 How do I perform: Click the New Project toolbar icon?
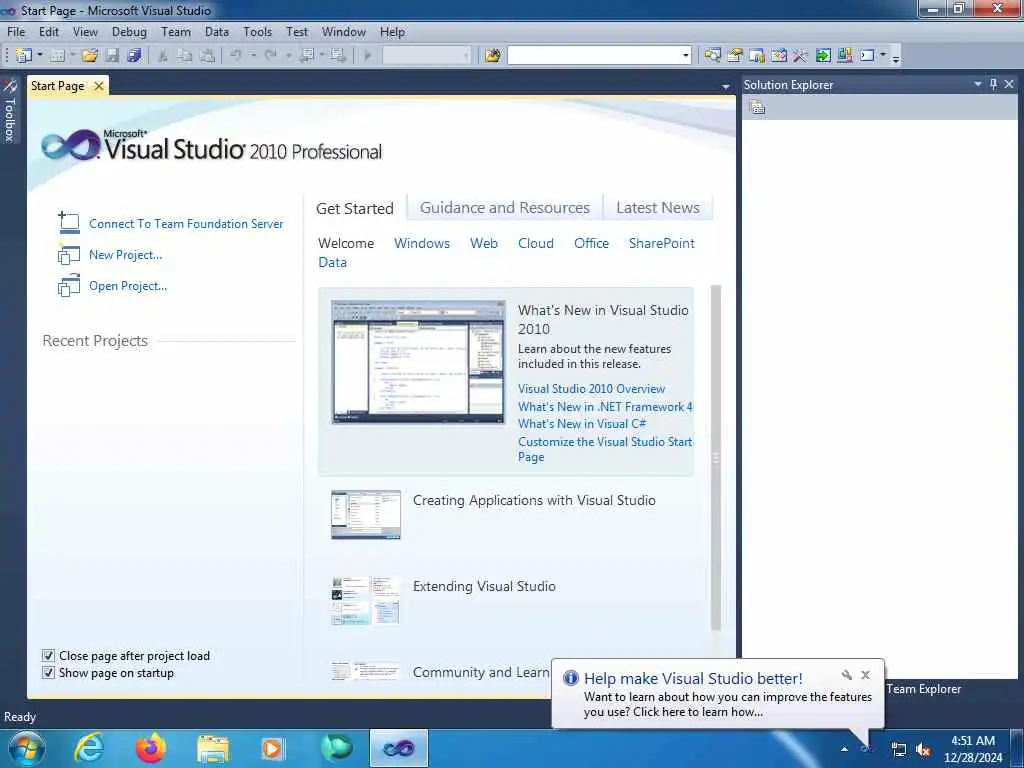[24, 56]
